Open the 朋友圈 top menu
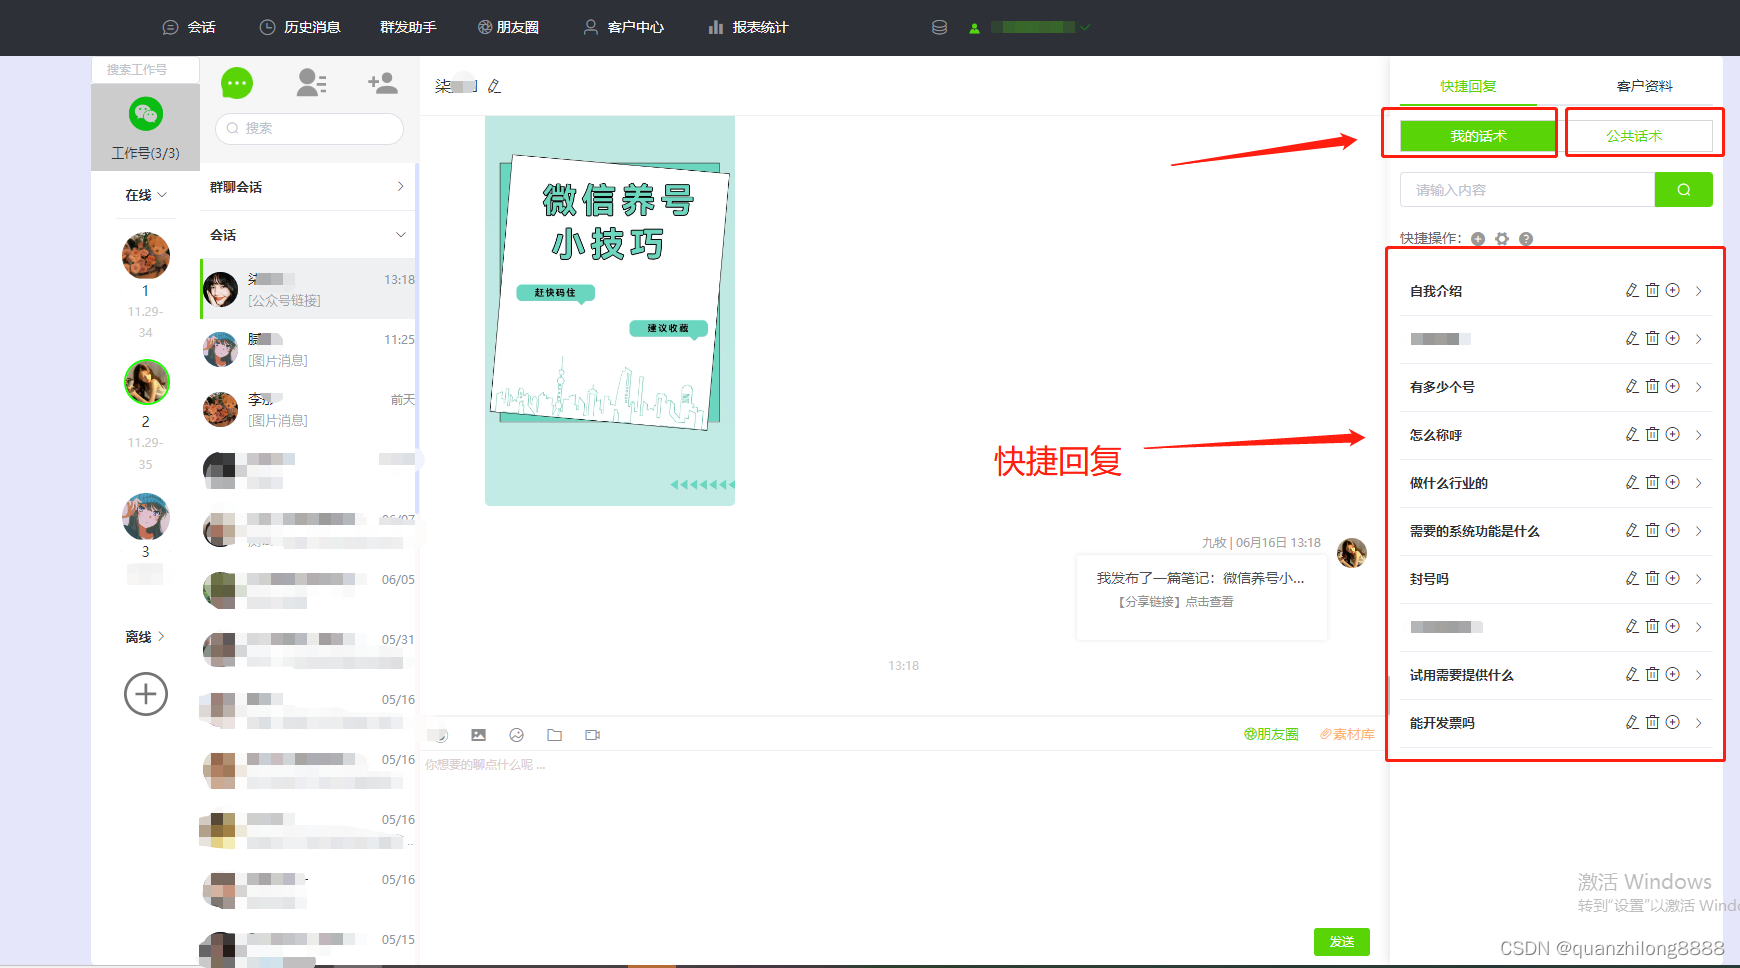Screen dimensions: 1740x968 click(508, 27)
